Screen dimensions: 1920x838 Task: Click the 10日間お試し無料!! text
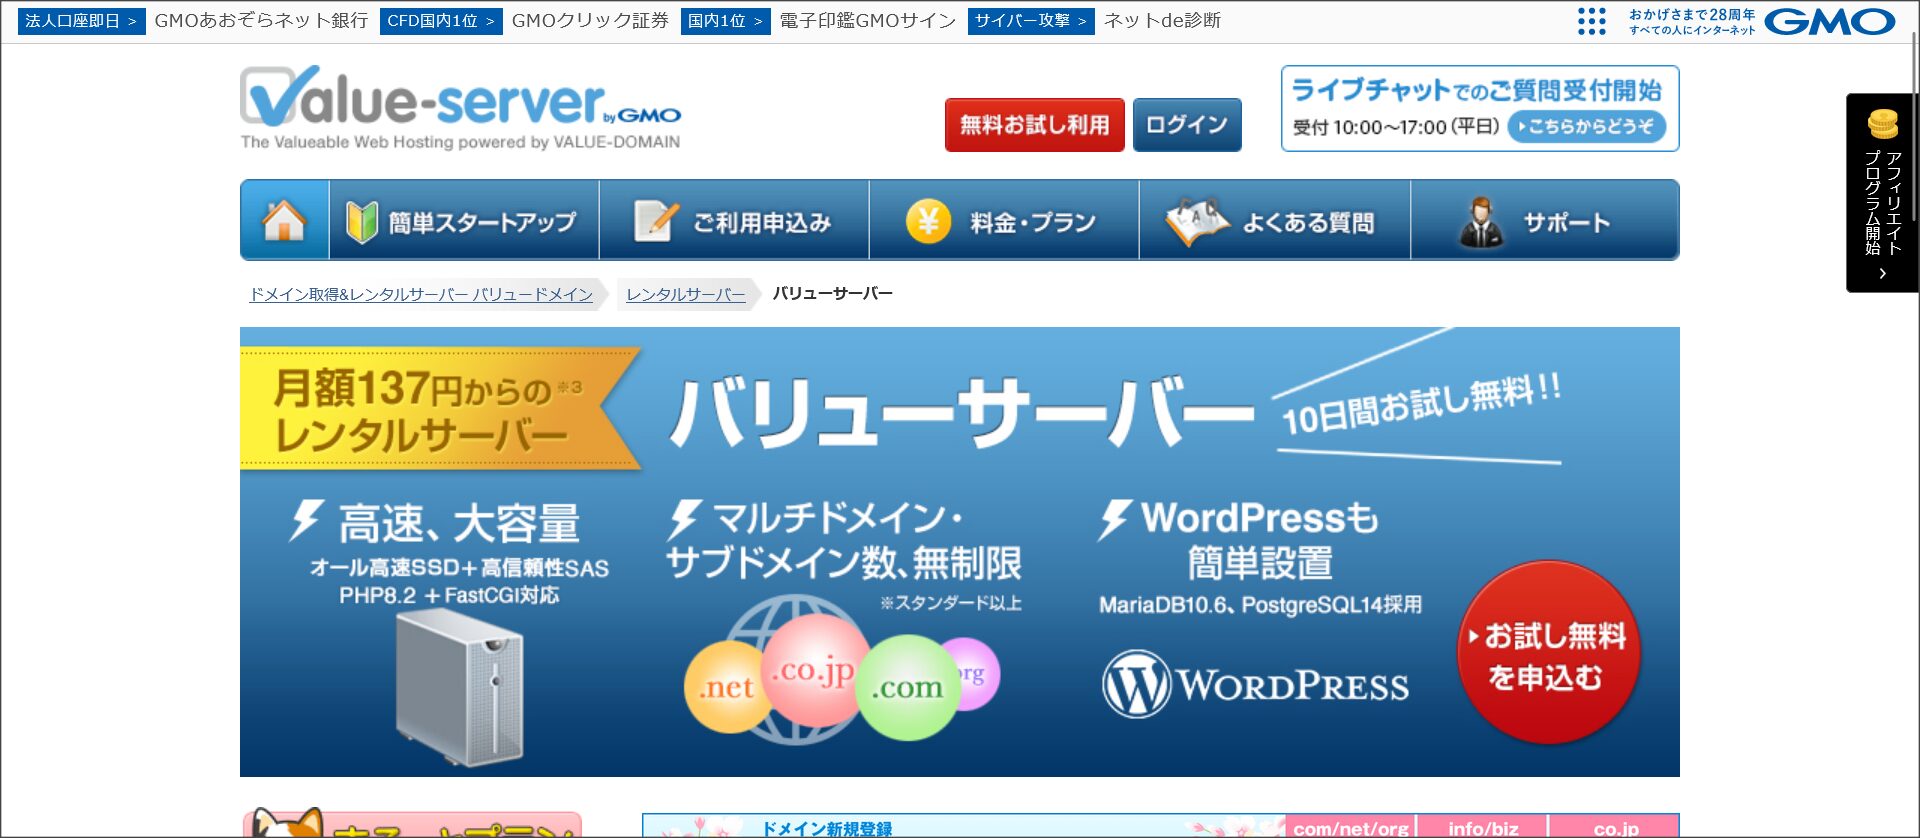(1421, 405)
